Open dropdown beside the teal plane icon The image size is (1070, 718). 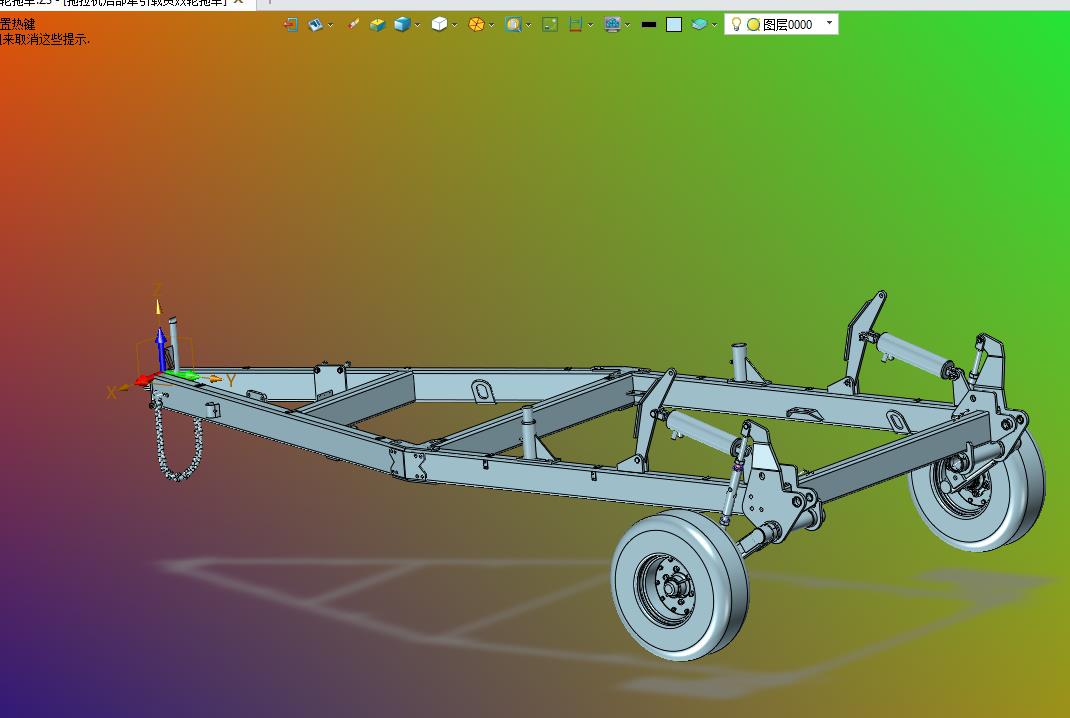click(x=714, y=25)
